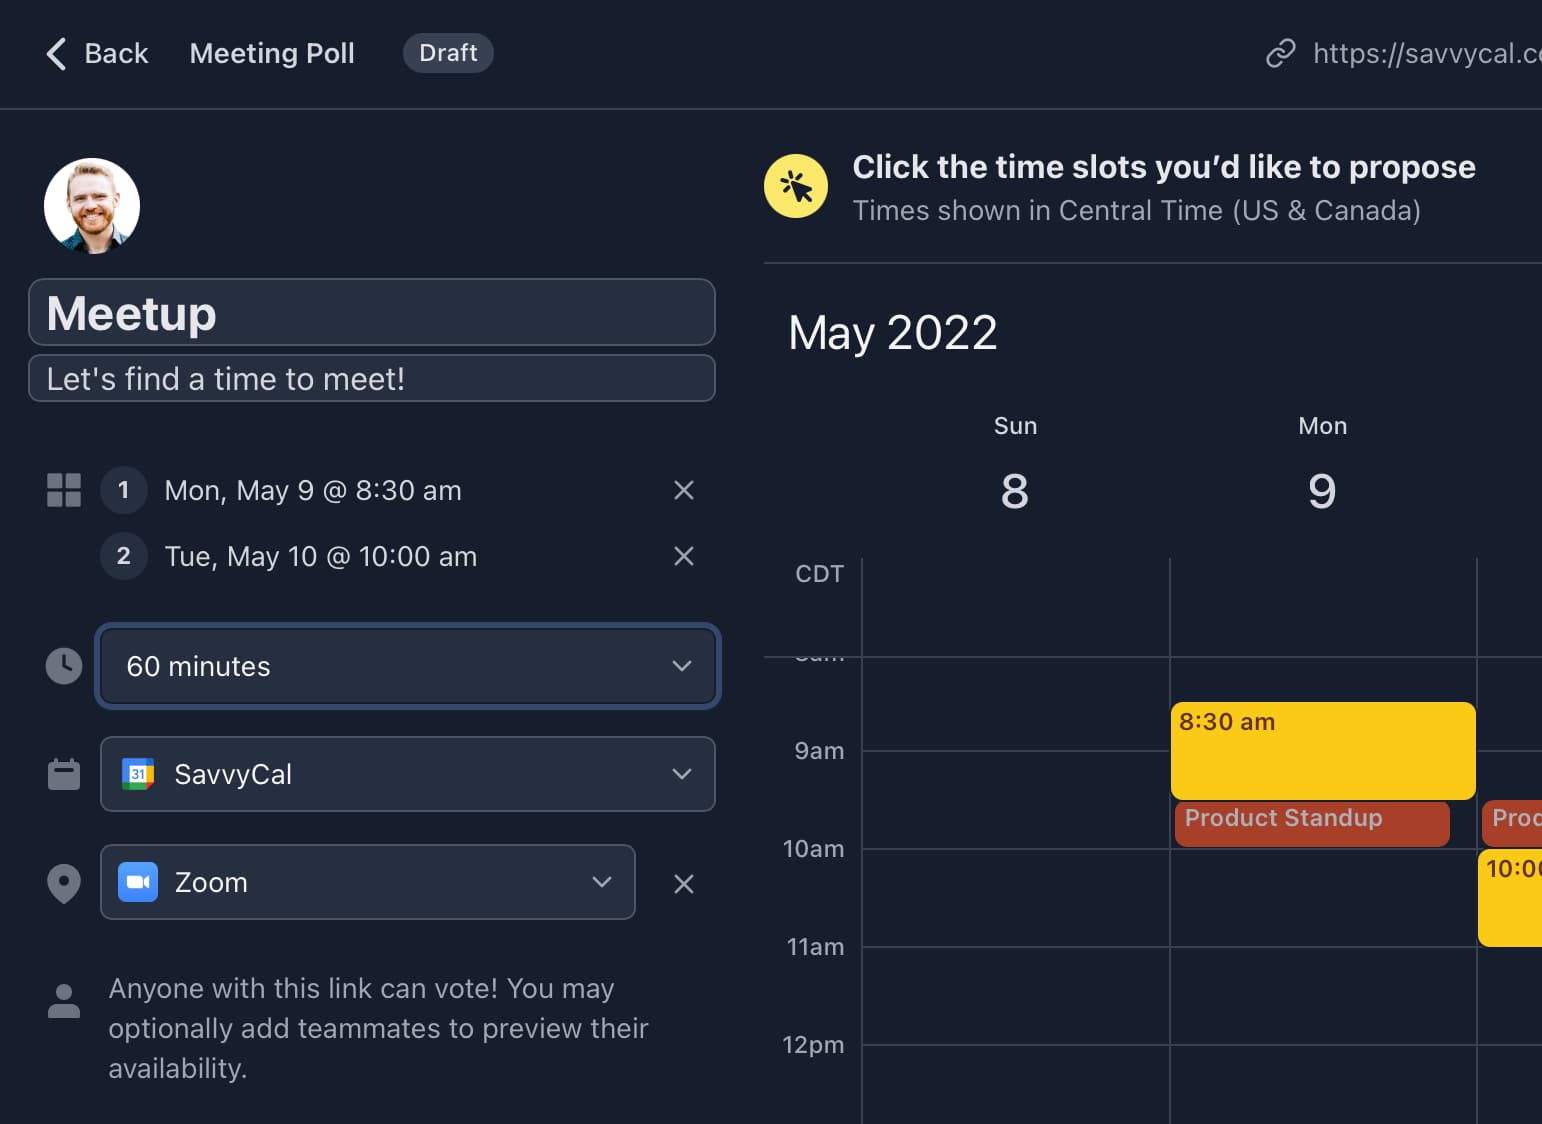Expand the SavvyCal calendar dropdown

pos(408,774)
